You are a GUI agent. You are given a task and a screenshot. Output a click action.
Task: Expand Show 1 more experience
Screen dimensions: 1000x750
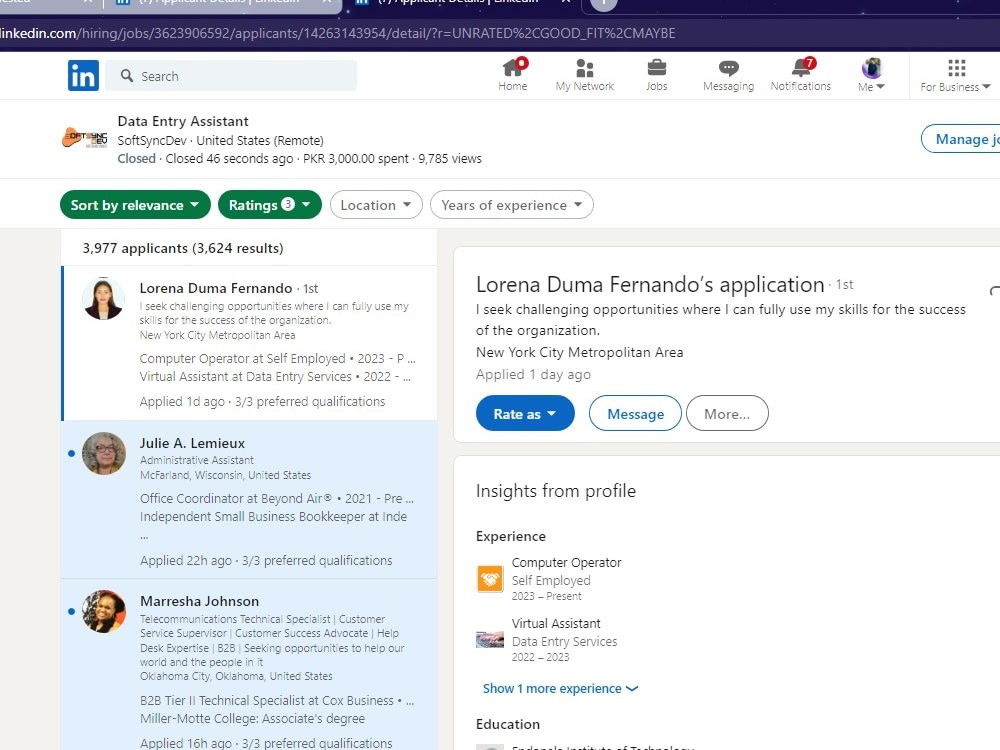[x=560, y=689]
